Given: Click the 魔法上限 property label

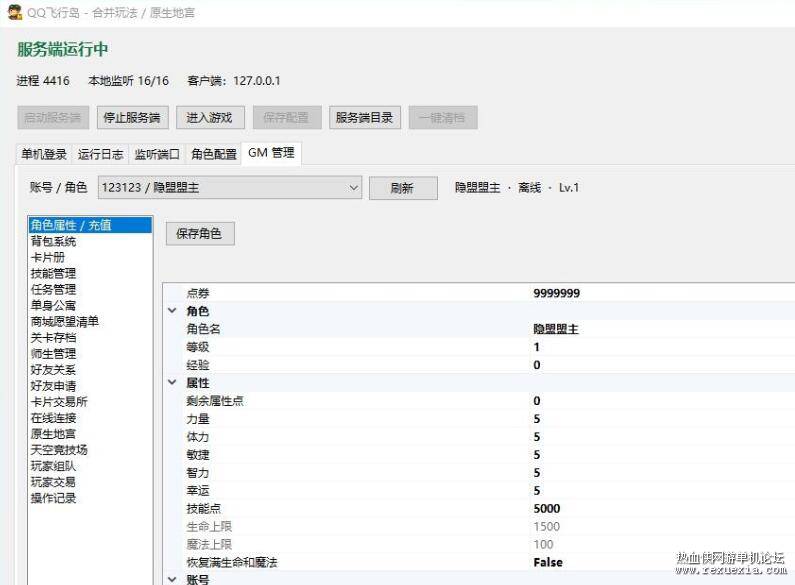Looking at the screenshot, I should tap(209, 544).
